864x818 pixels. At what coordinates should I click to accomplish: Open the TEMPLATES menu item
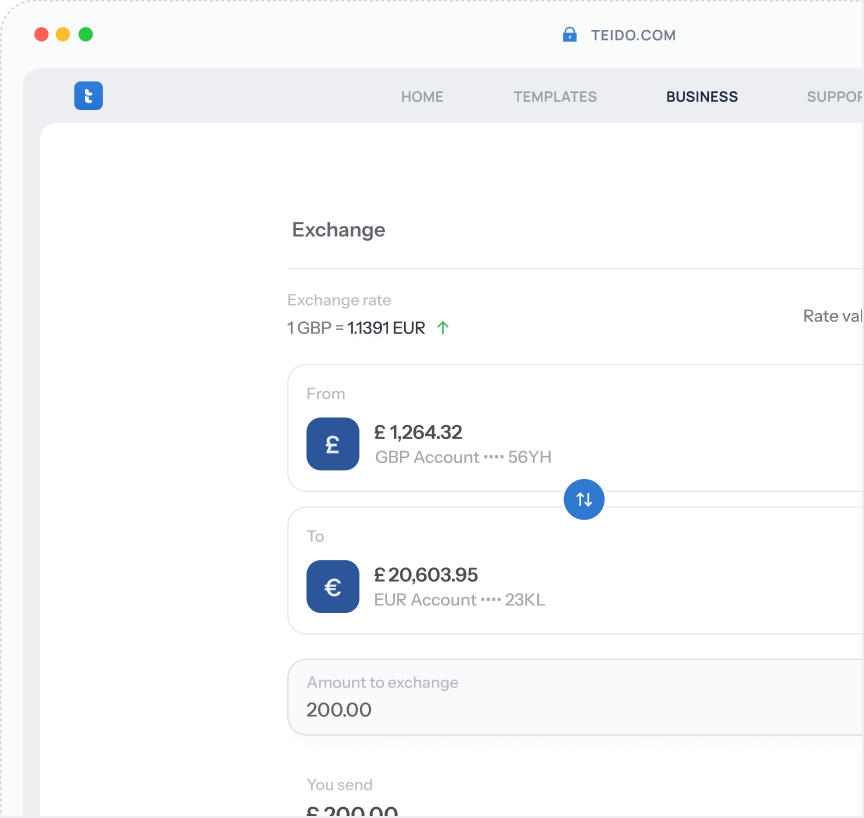coord(555,97)
